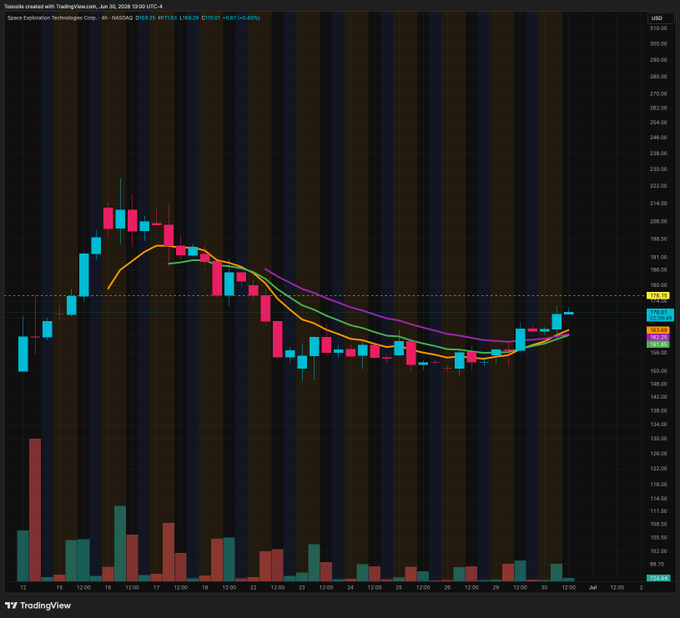Click the 262.00 price axis value
The height and width of the screenshot is (618, 680).
point(658,108)
